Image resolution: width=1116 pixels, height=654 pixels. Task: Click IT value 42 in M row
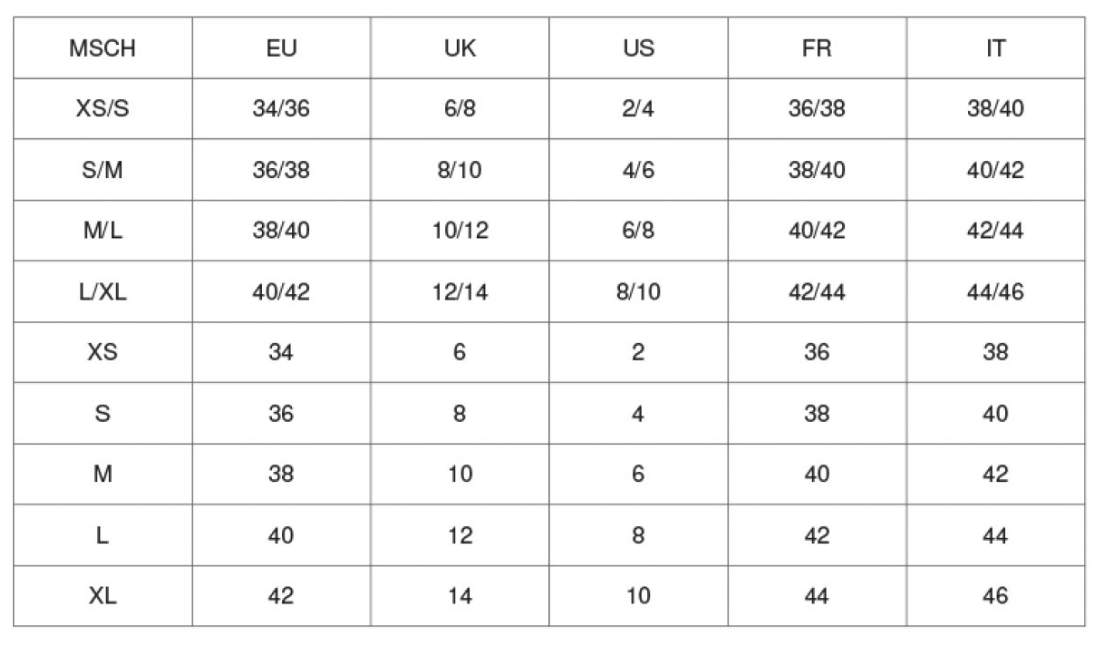click(995, 474)
